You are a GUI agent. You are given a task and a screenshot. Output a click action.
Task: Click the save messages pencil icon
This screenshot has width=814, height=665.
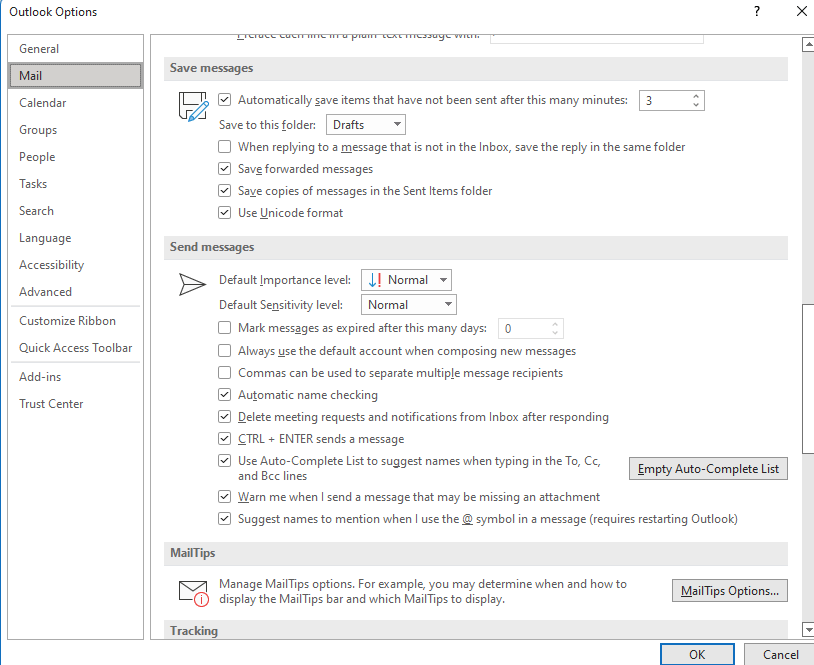coord(192,105)
